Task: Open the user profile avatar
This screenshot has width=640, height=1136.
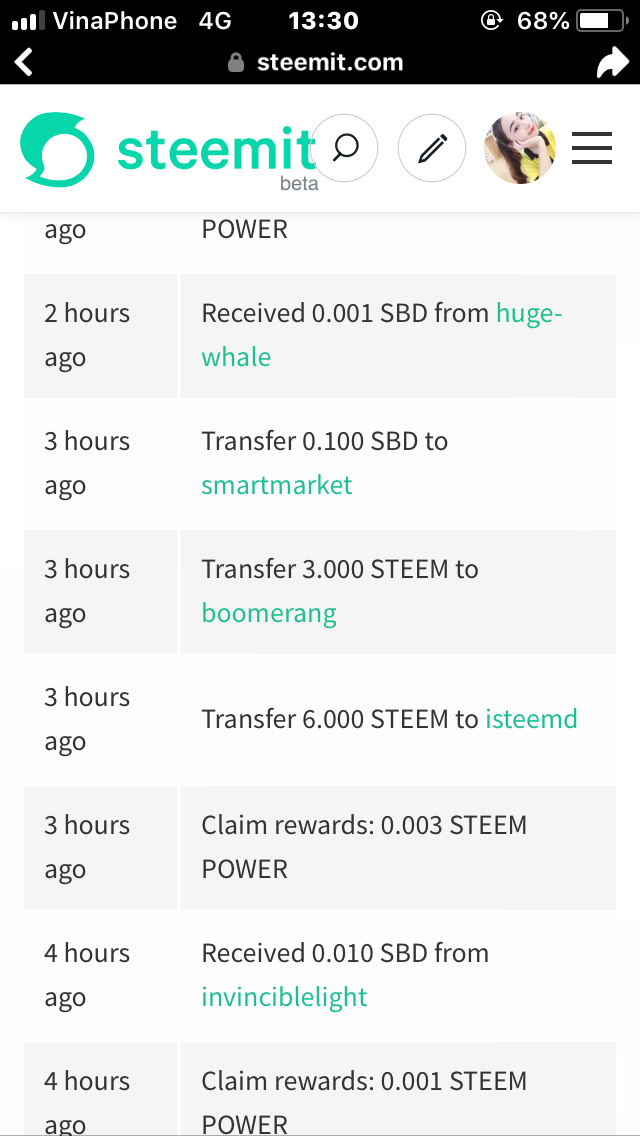Action: pyautogui.click(x=520, y=149)
